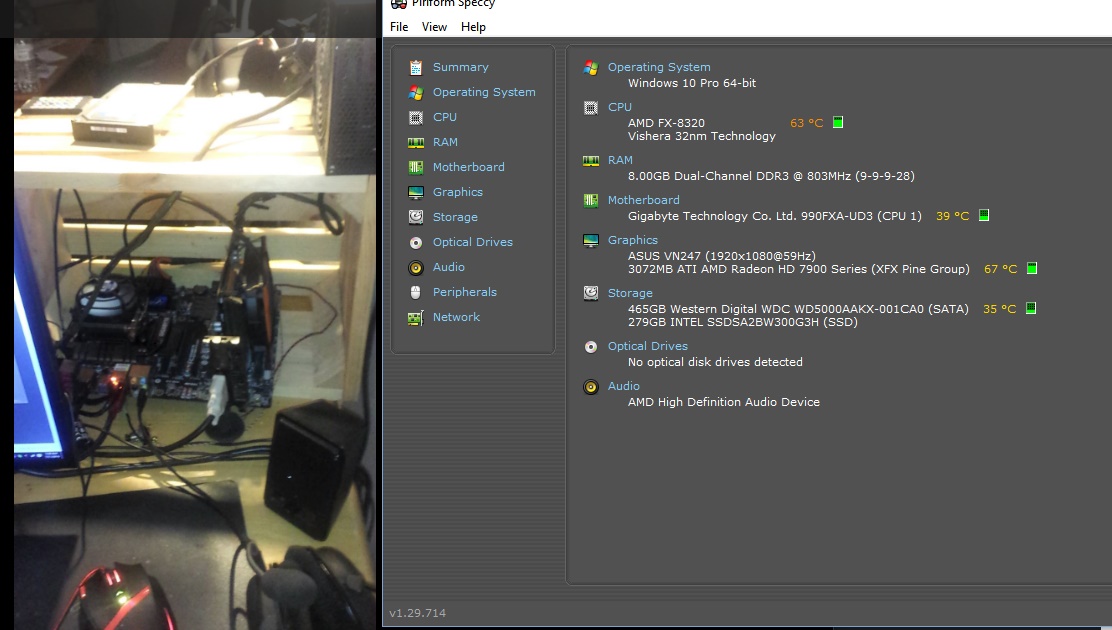Click the green indicator beside storage temperature

coord(1031,309)
